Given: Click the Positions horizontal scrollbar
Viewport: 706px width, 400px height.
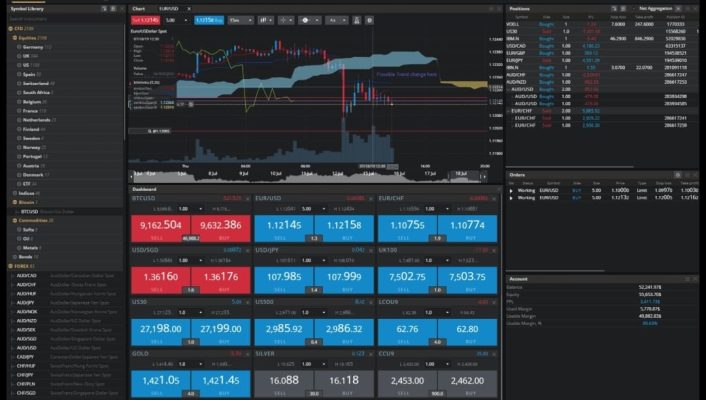Looking at the screenshot, I should pos(570,167).
